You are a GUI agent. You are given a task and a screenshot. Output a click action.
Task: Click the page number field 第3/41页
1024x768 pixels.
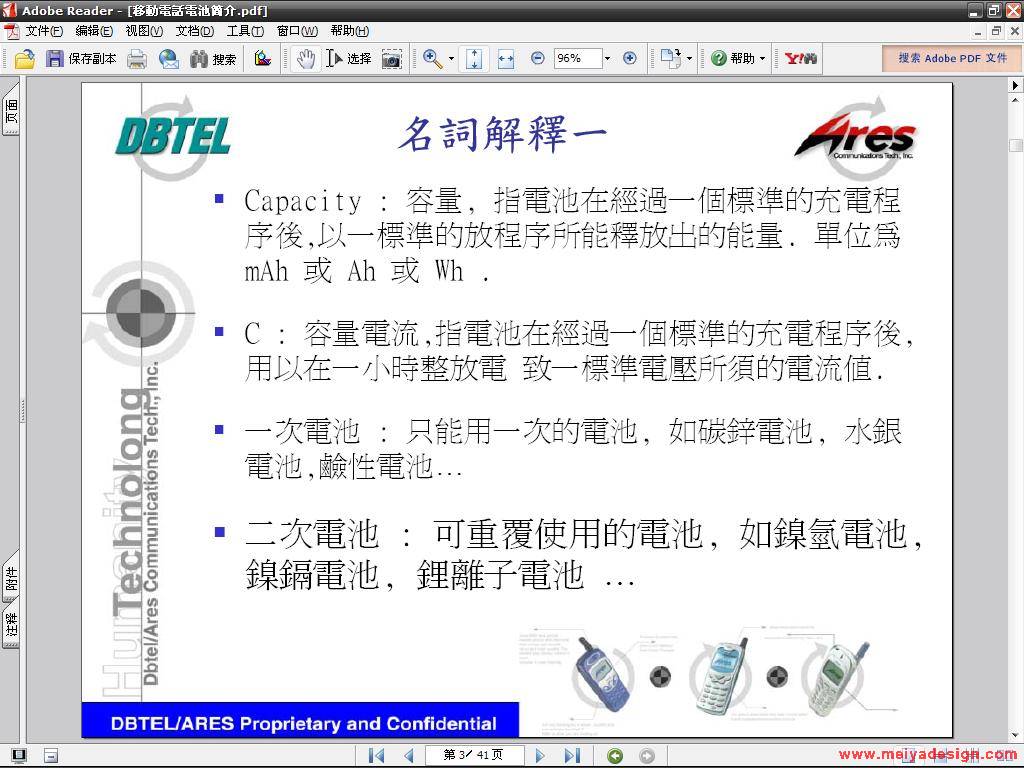(x=473, y=755)
